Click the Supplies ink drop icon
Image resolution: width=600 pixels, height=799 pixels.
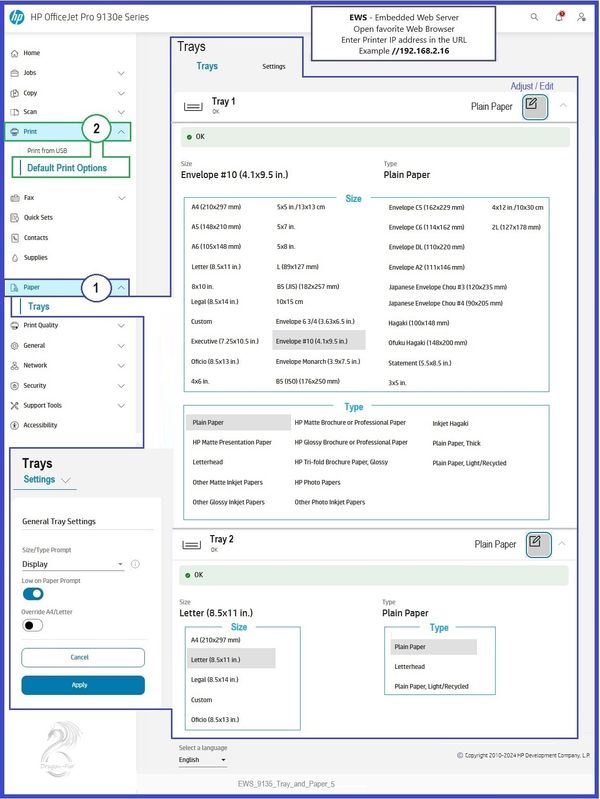pos(14,258)
